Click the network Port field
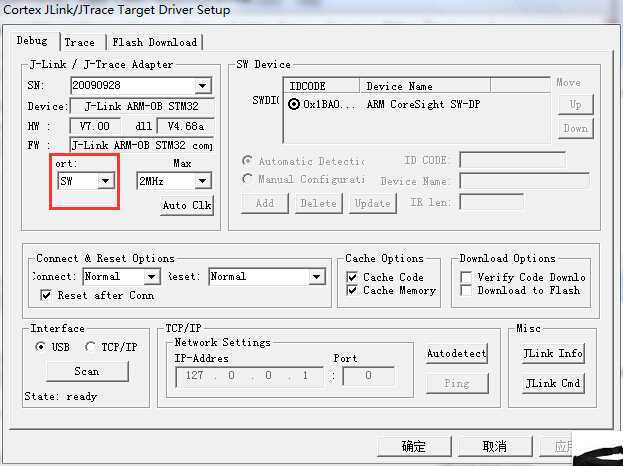This screenshot has width=623, height=466. 369,376
